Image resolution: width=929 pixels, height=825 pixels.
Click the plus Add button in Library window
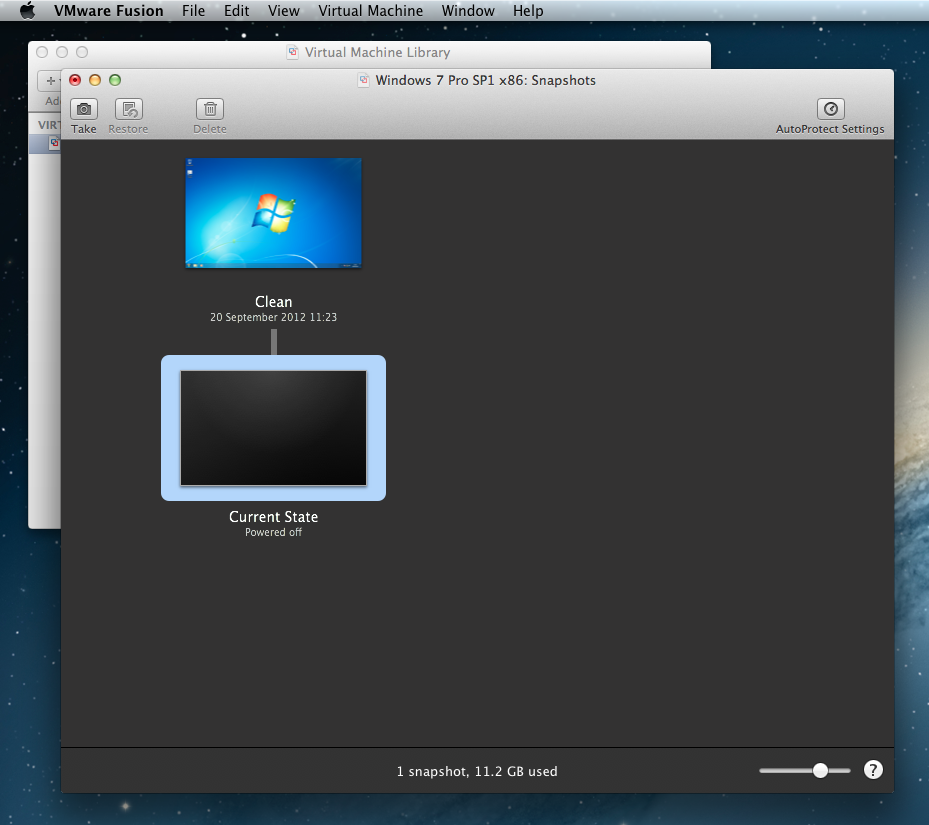(50, 81)
